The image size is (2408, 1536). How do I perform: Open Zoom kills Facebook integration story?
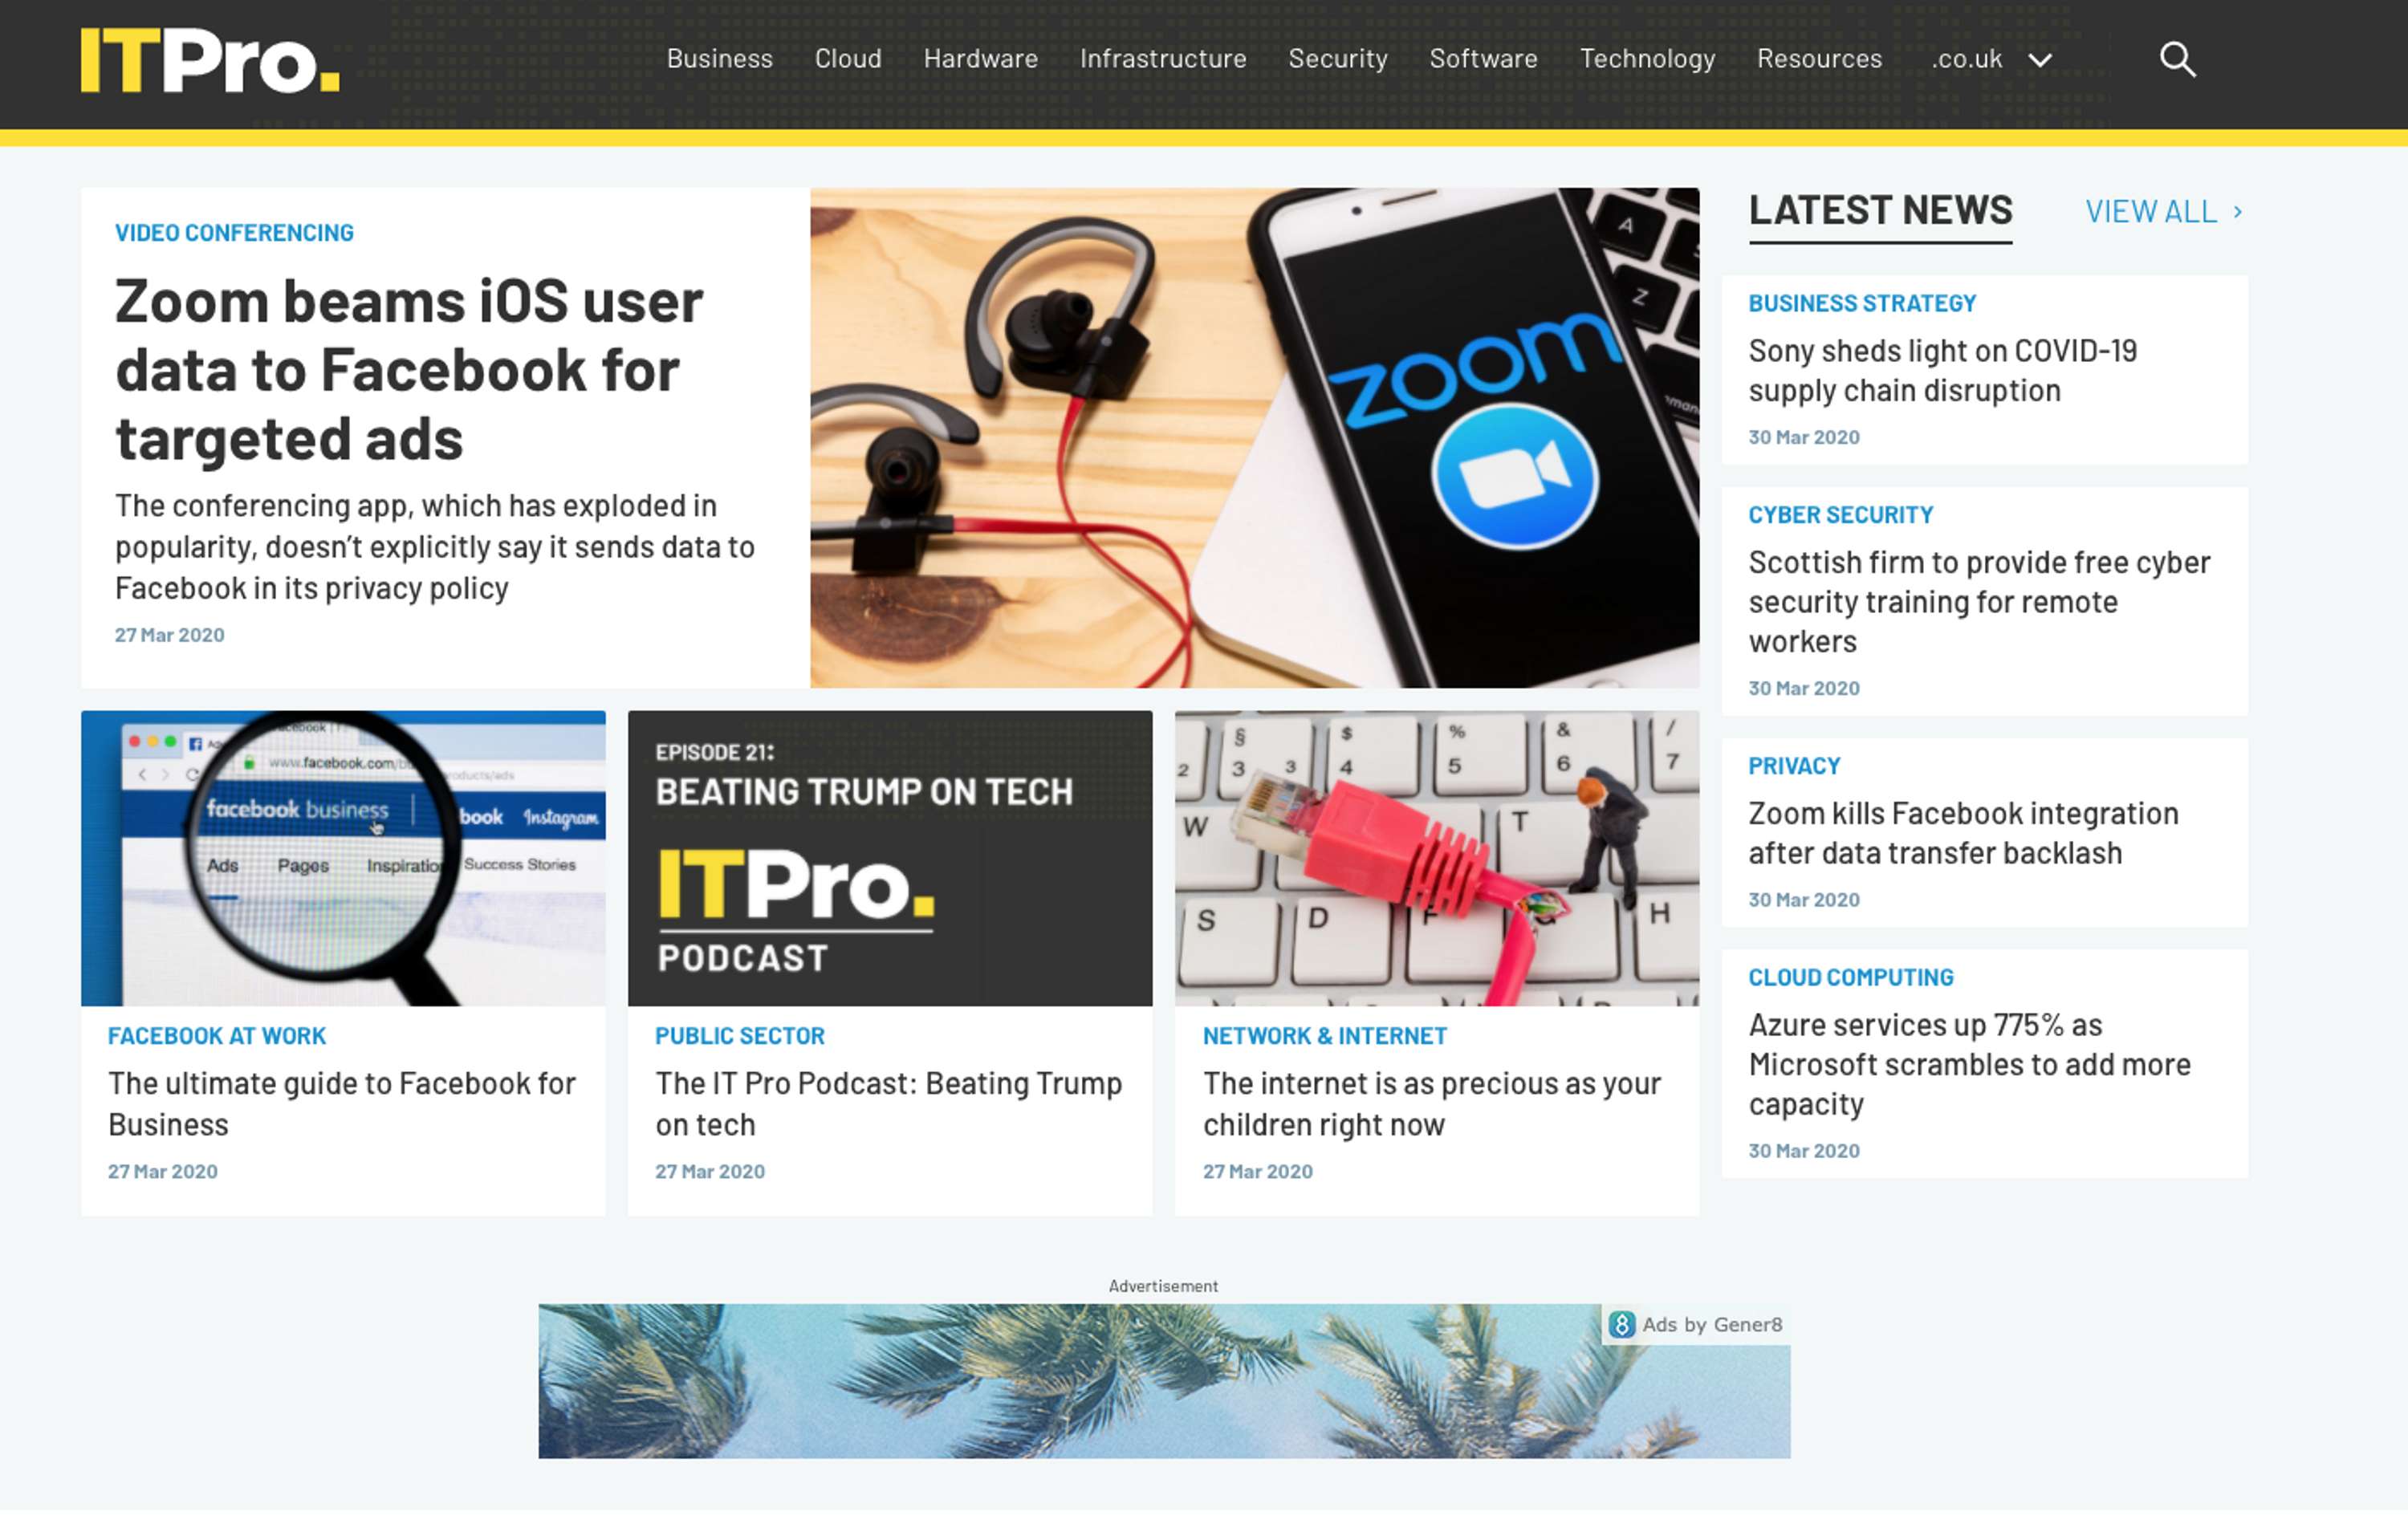(1963, 832)
